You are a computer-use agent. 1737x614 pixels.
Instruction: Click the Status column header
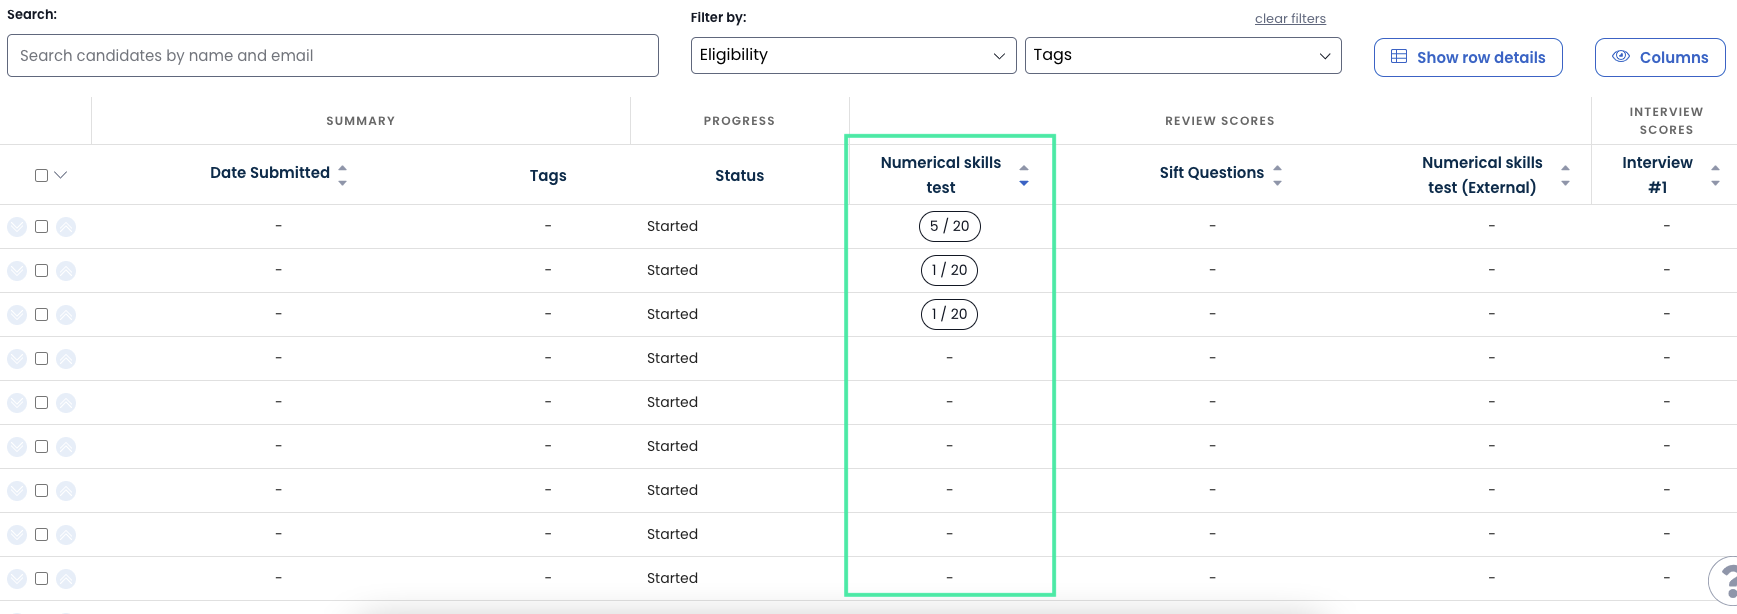739,175
